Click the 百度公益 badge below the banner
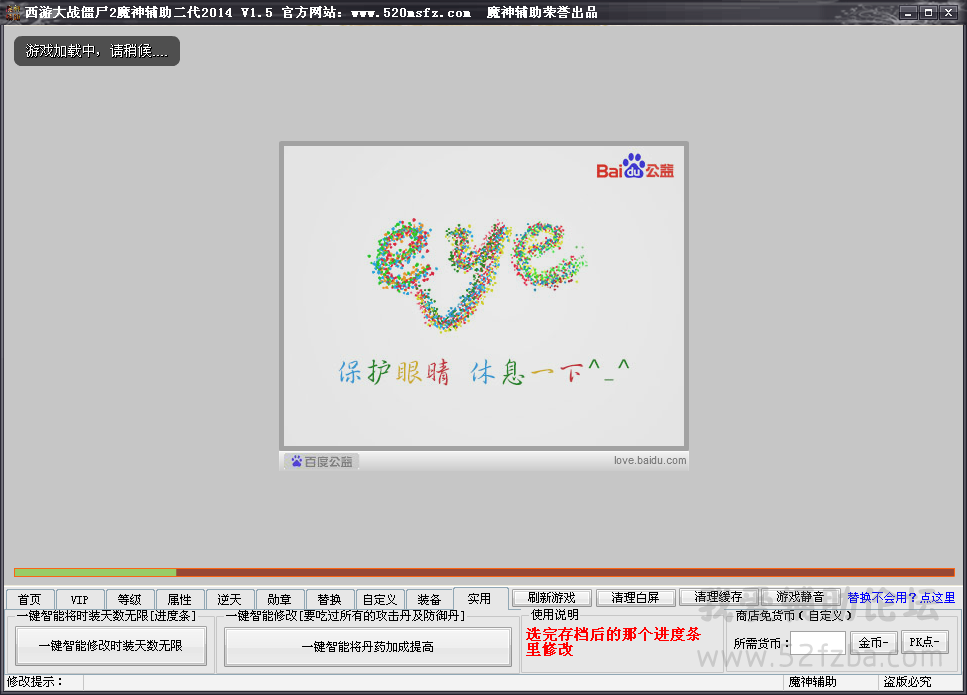 point(321,461)
